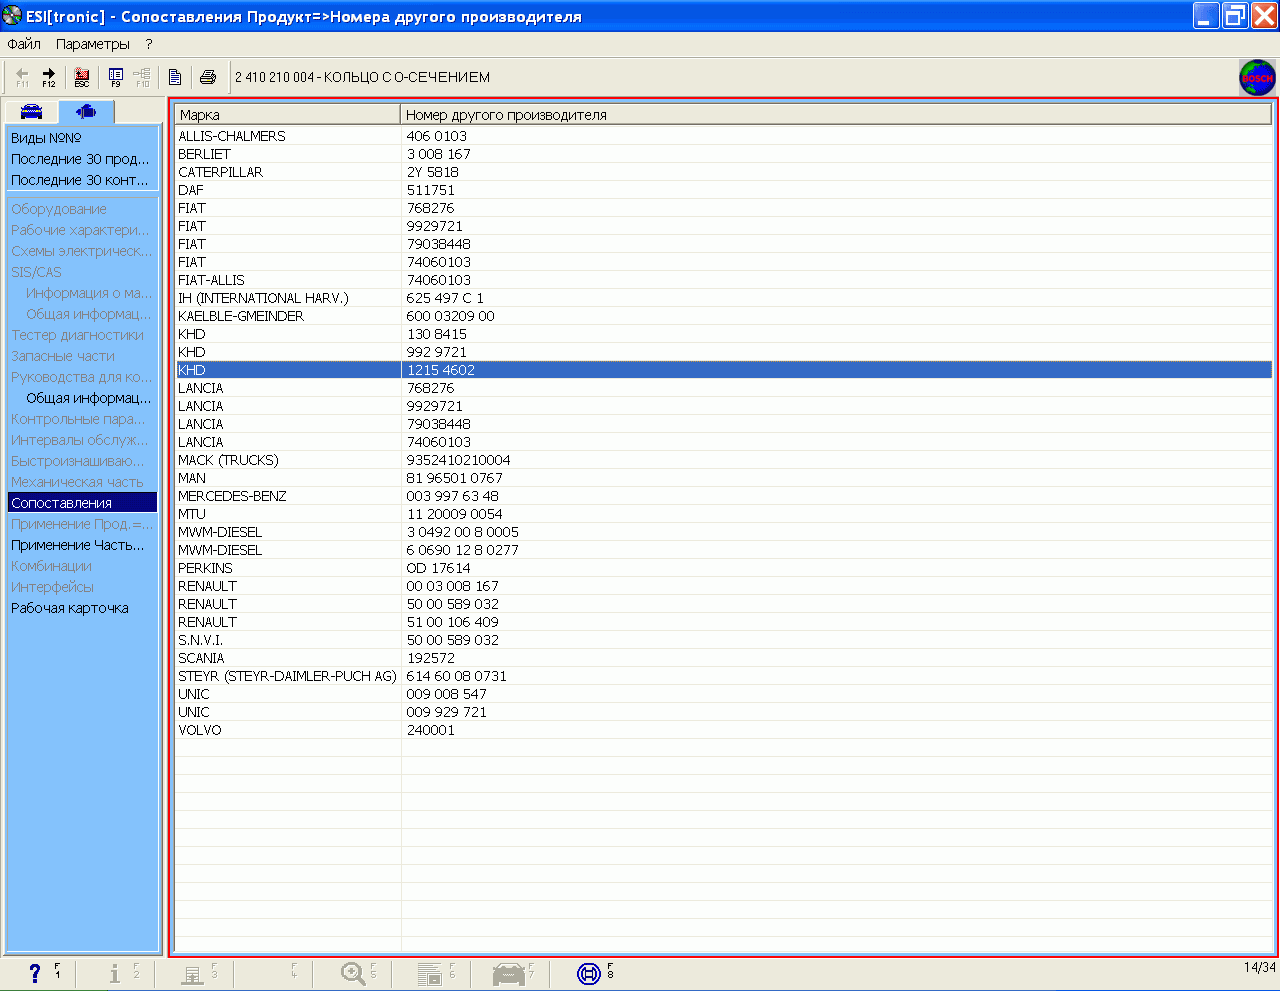This screenshot has height=991, width=1280.
Task: Click the F5 magnifier zoom icon
Action: click(x=353, y=973)
